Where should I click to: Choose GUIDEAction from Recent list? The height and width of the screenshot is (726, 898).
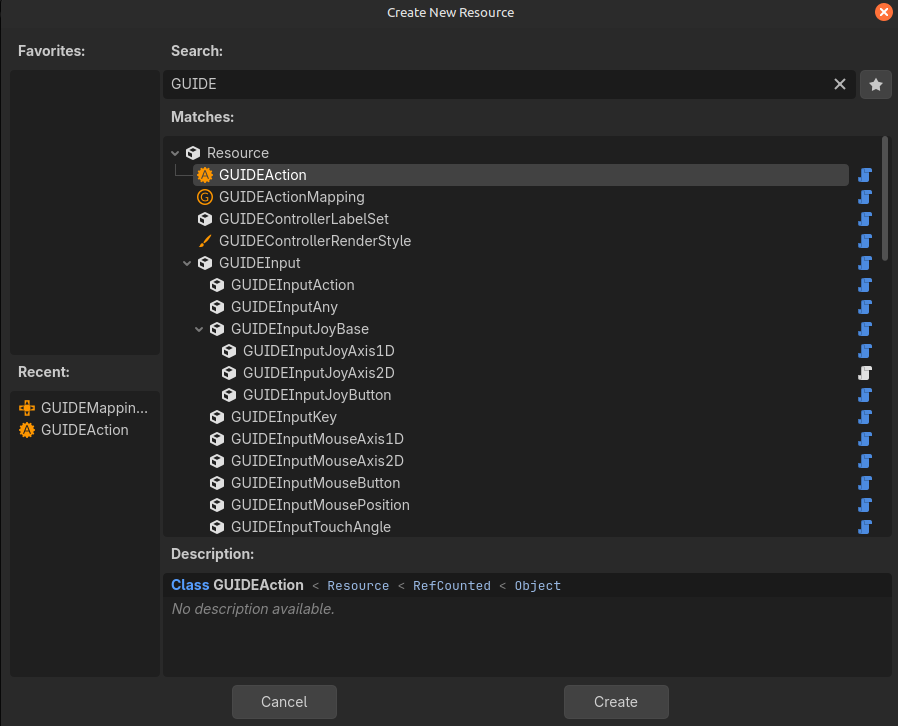coord(85,430)
